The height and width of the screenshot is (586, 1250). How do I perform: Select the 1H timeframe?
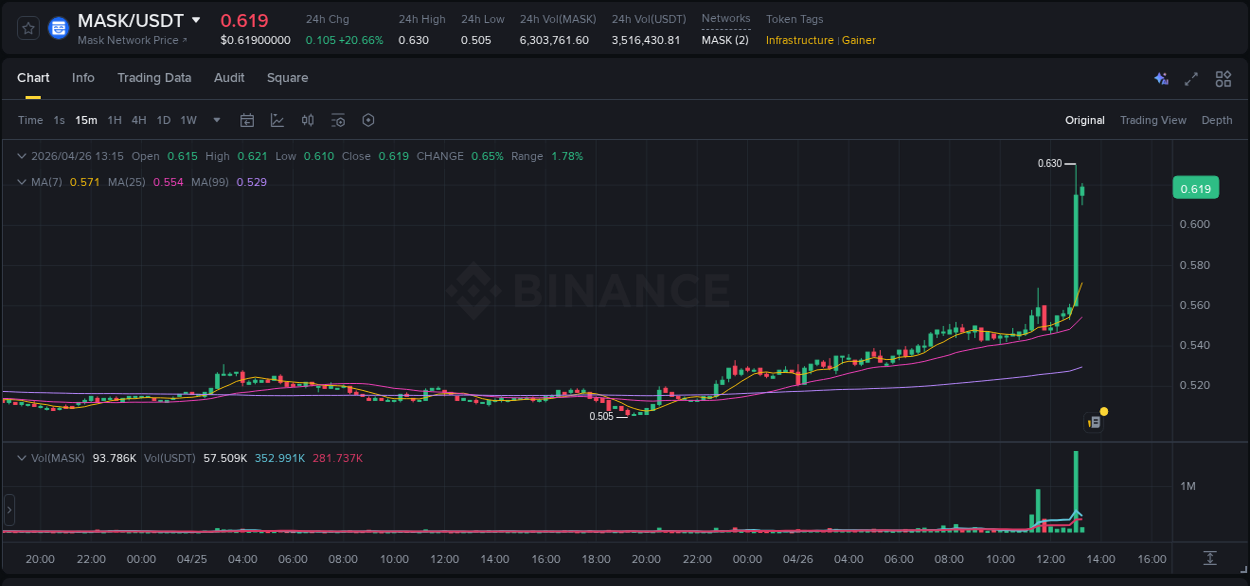(x=115, y=120)
